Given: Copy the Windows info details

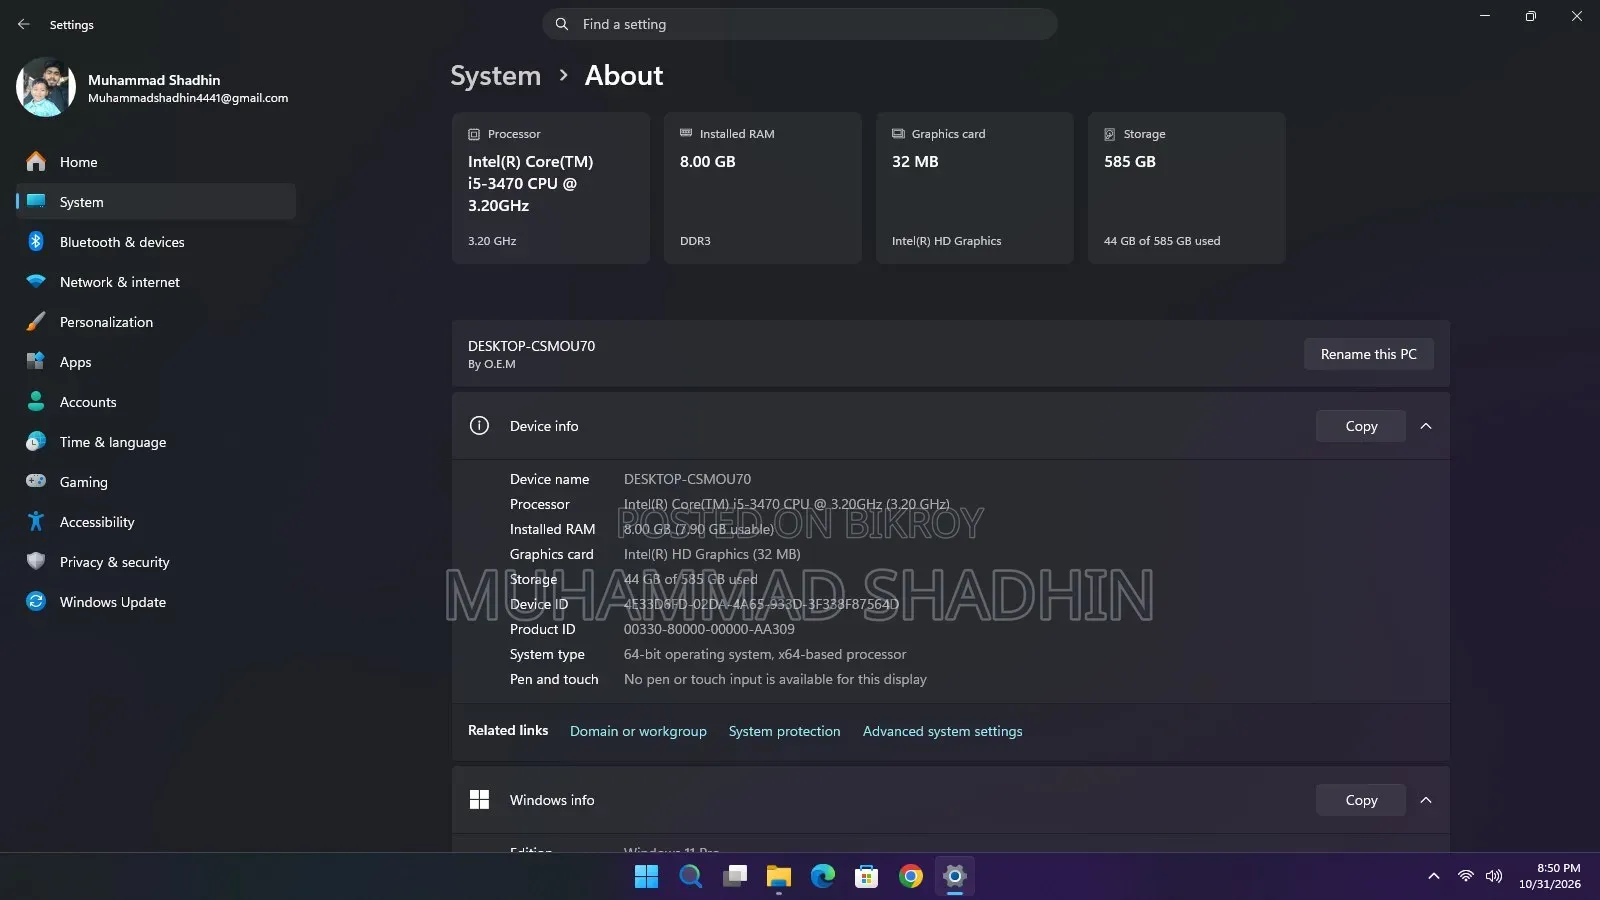Looking at the screenshot, I should pyautogui.click(x=1361, y=800).
